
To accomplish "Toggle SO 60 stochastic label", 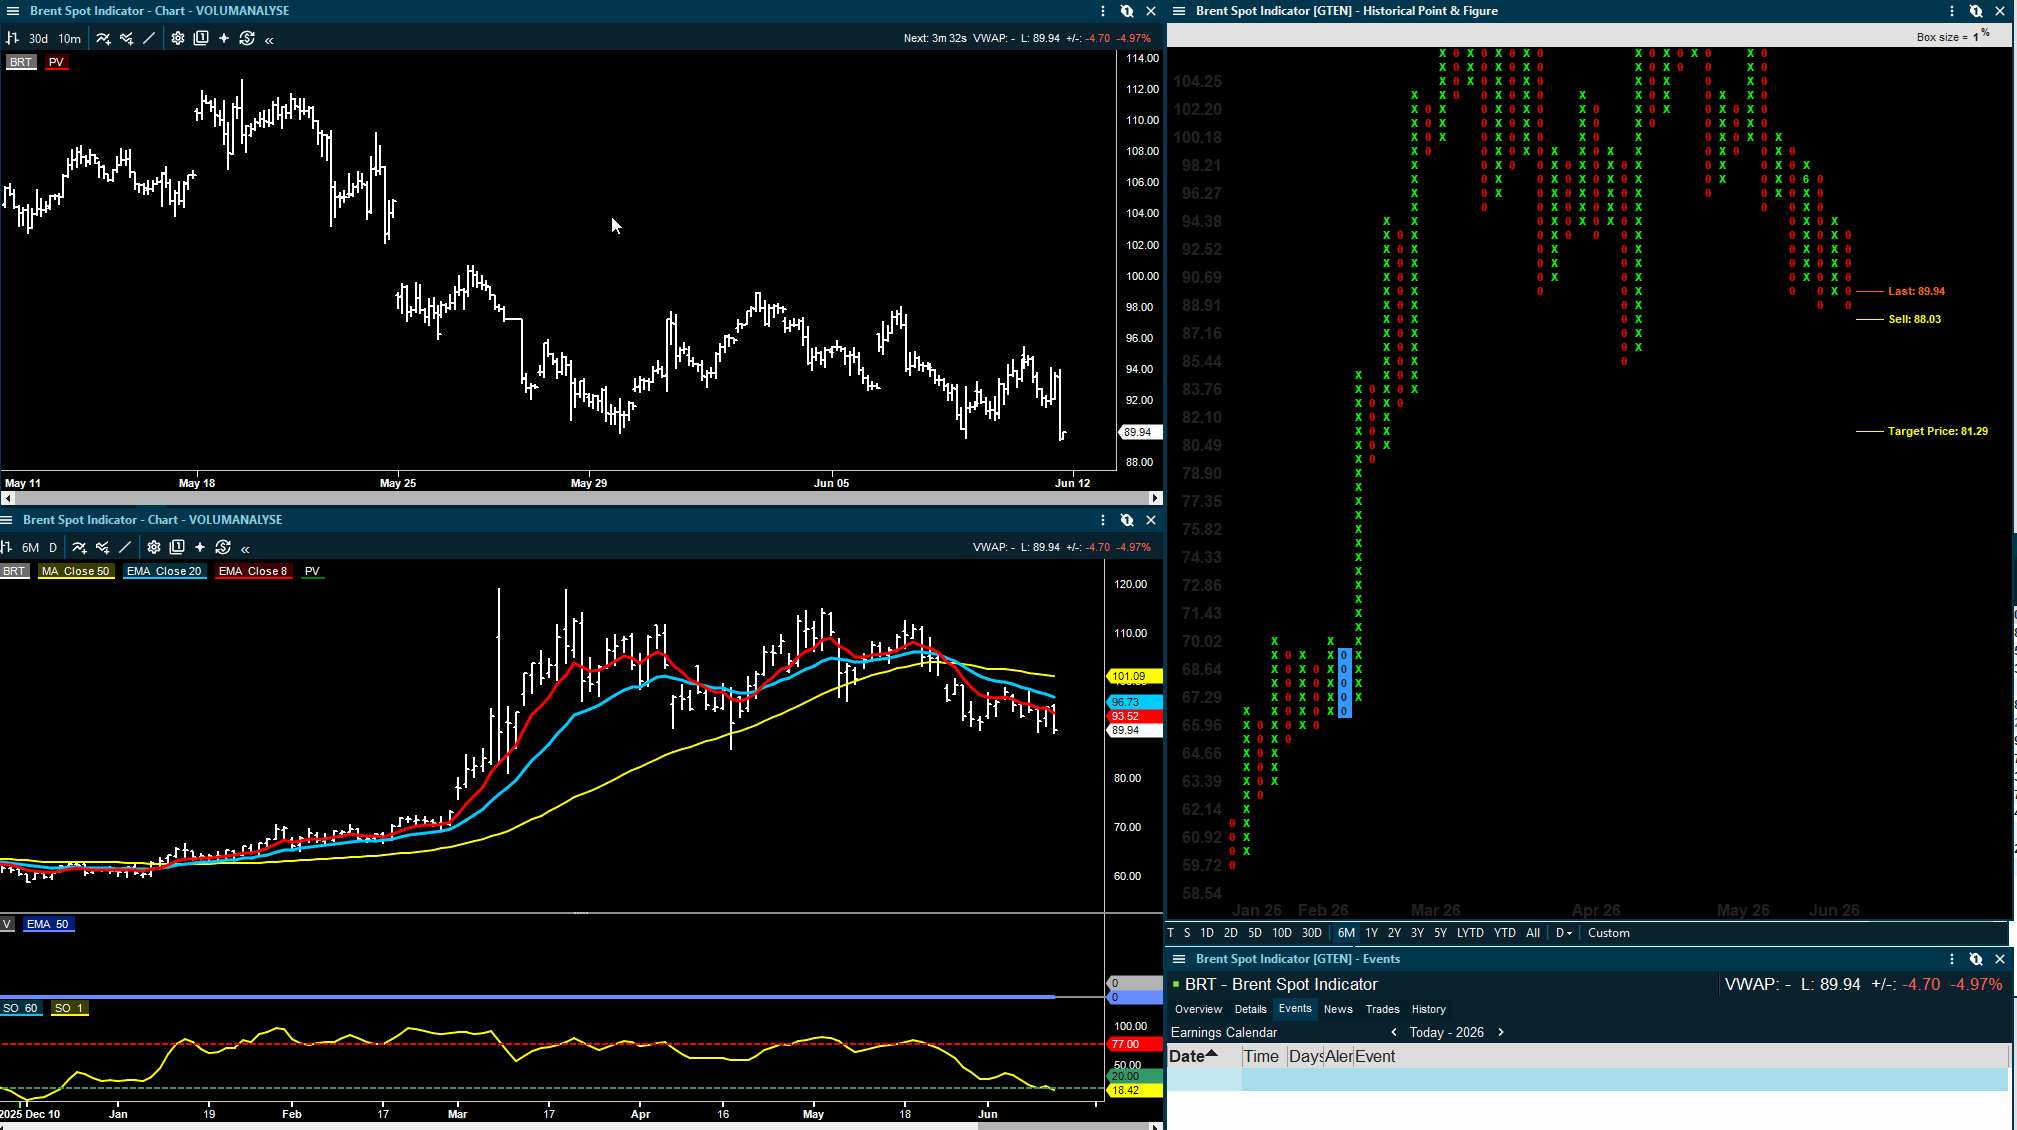I will [20, 1008].
